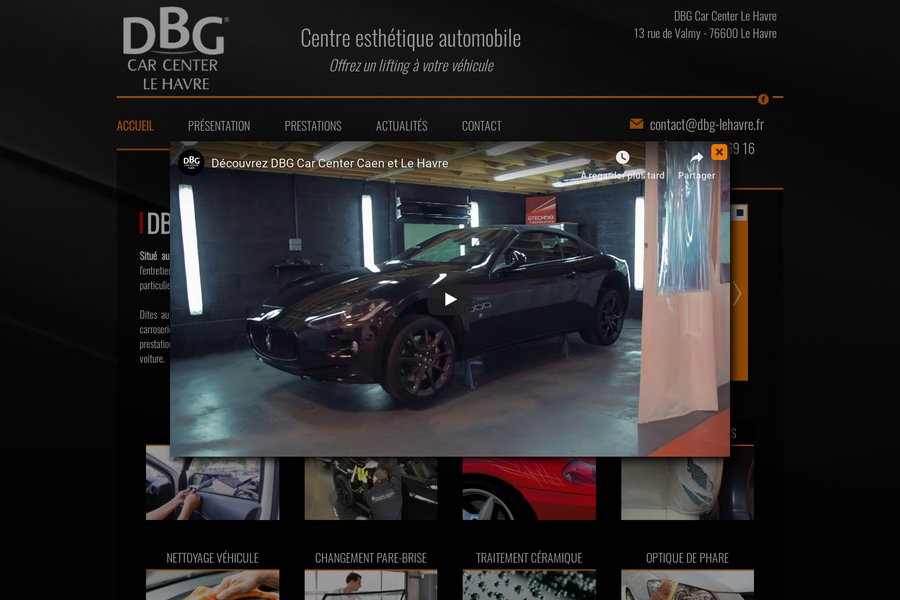
Task: Click the Watch later clock icon
Action: point(622,157)
